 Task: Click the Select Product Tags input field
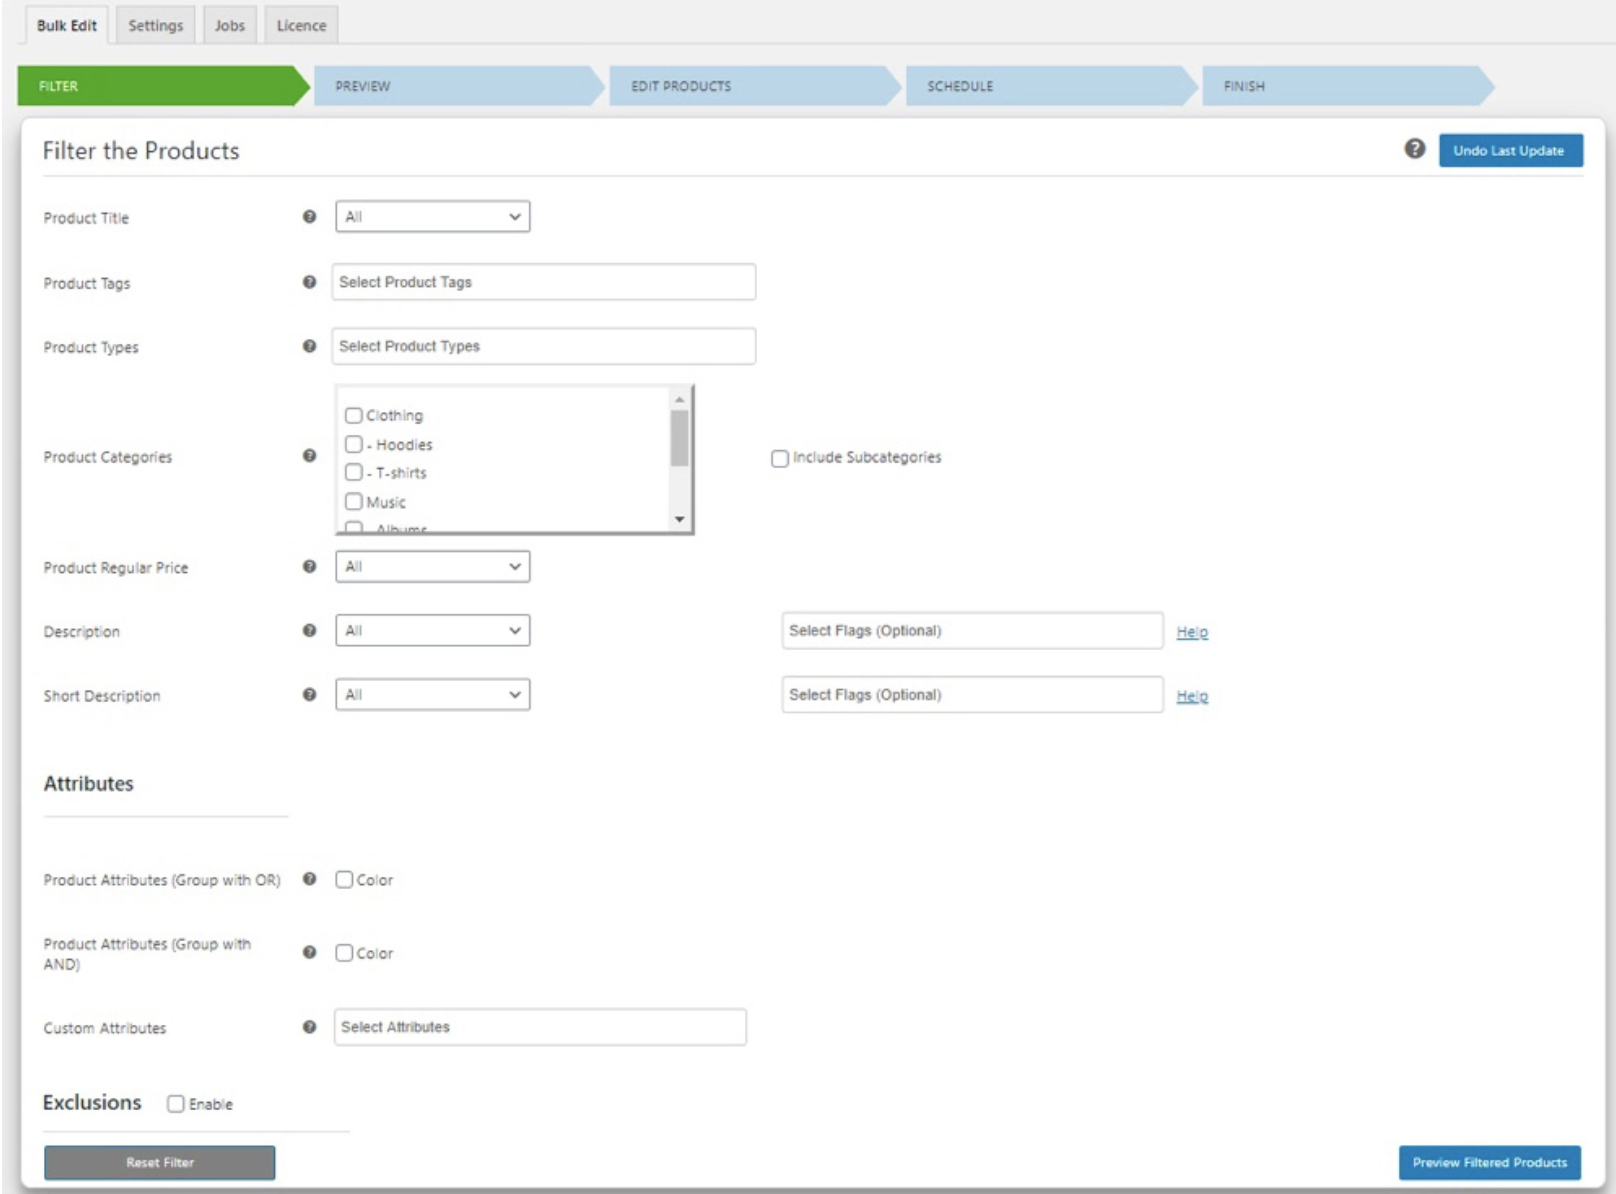pyautogui.click(x=543, y=282)
